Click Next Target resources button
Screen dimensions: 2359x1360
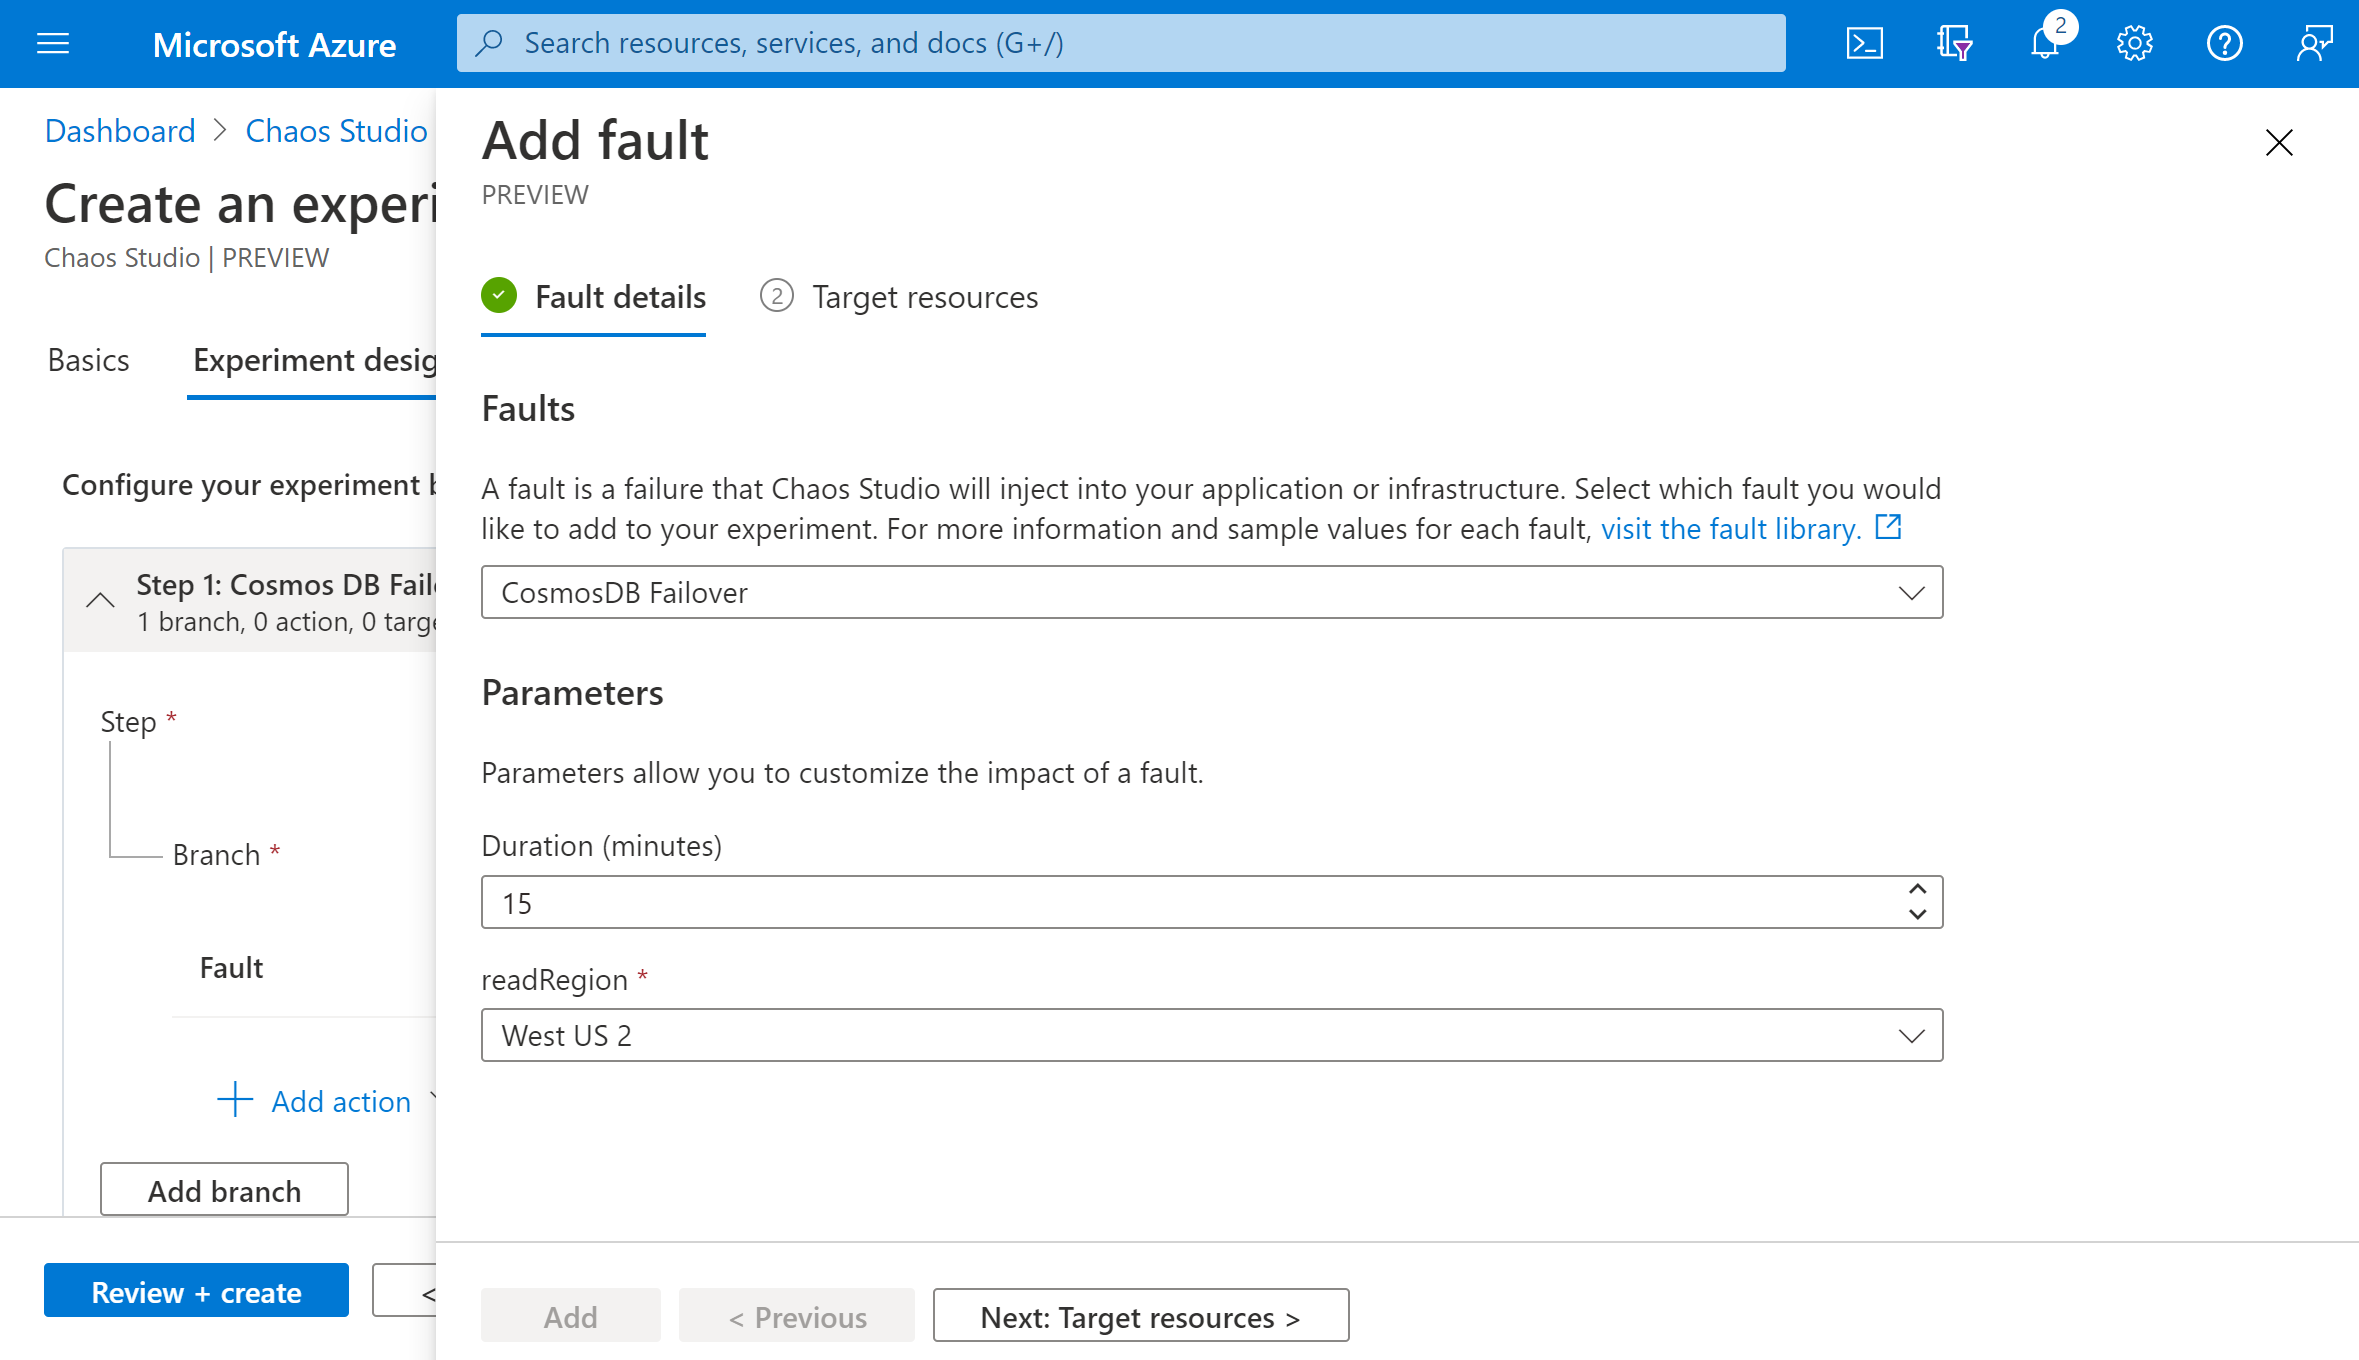pos(1141,1315)
